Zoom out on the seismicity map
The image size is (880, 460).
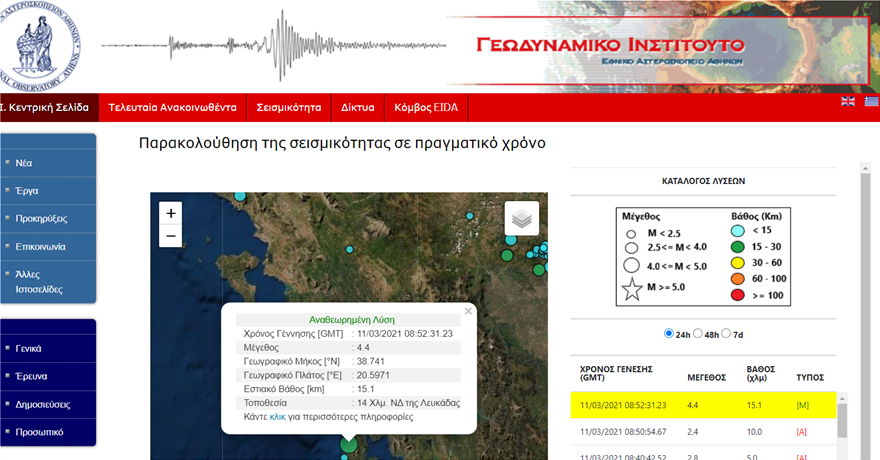pos(171,236)
